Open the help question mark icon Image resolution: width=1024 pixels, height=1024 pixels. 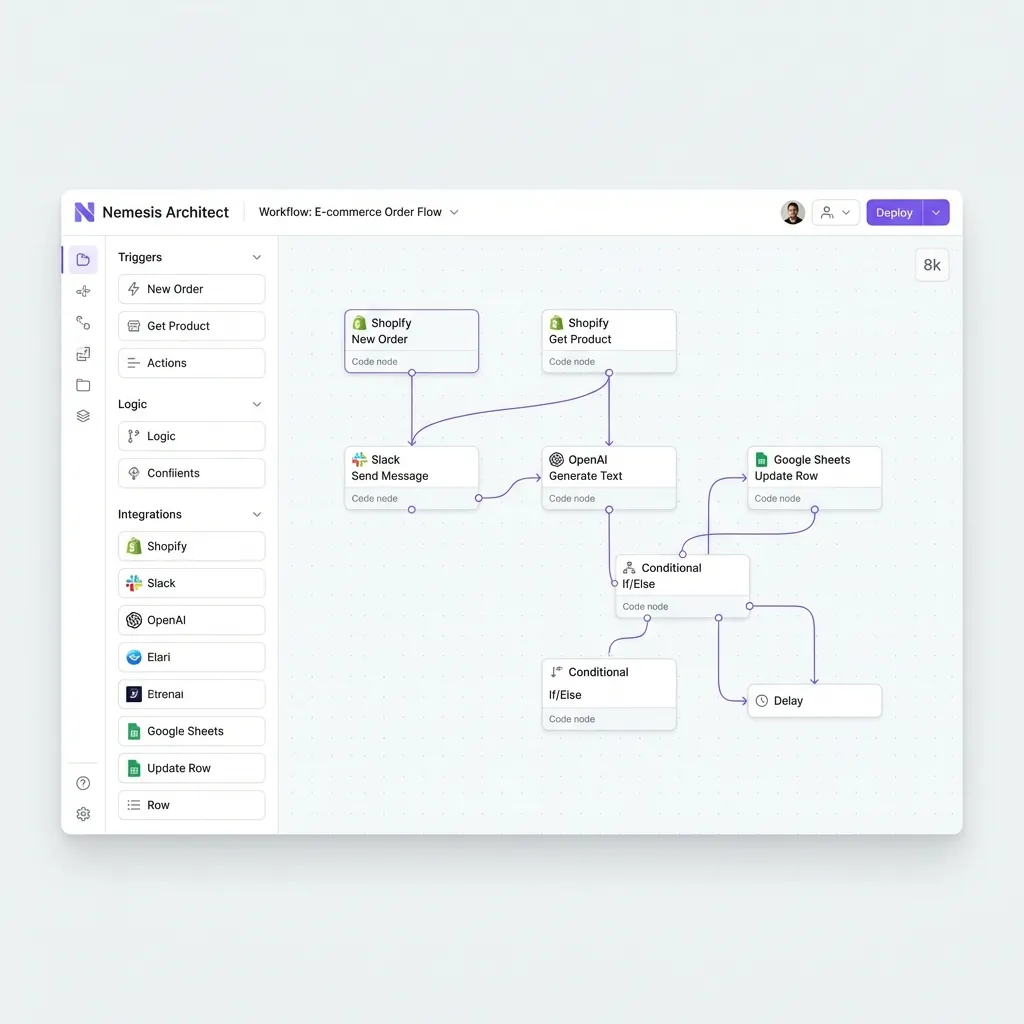(x=83, y=783)
